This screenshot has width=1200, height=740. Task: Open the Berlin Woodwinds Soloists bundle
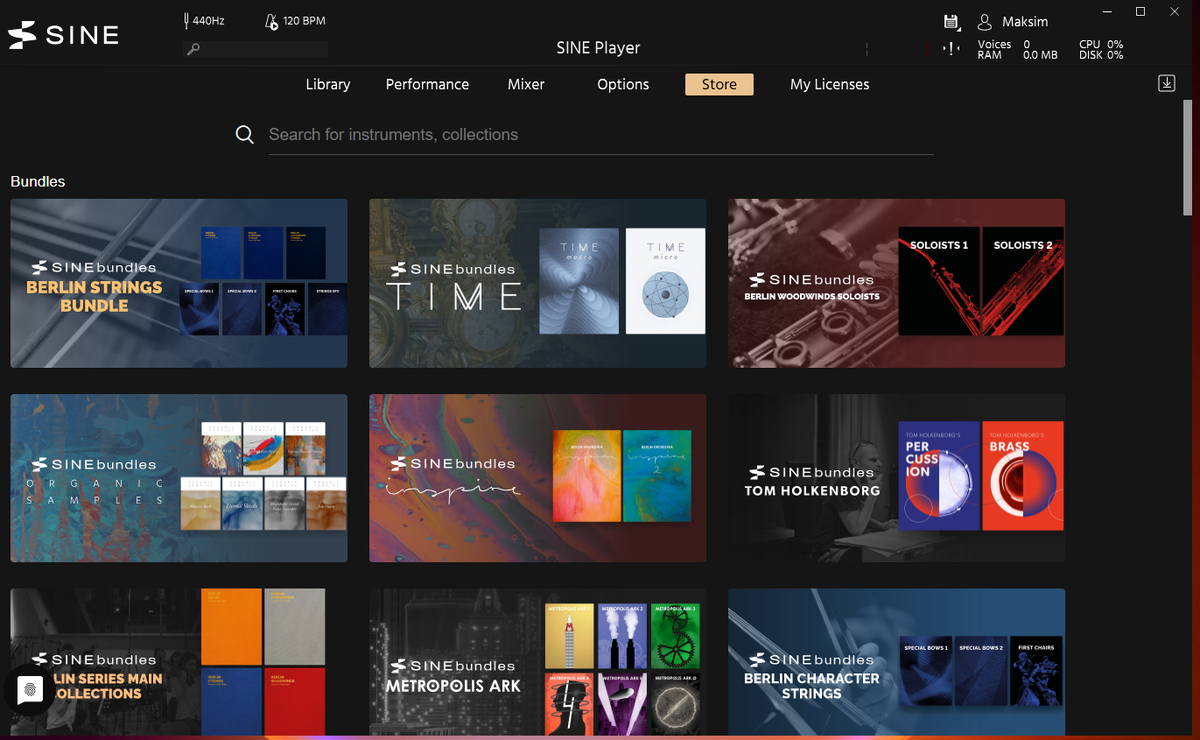tap(896, 283)
